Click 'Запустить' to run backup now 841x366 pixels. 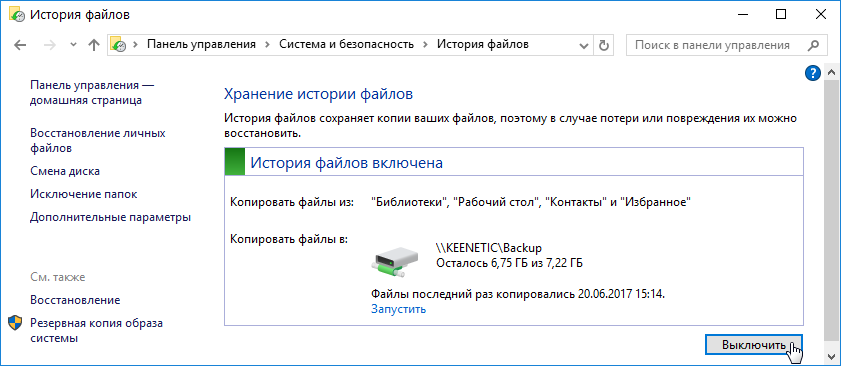[x=399, y=309]
